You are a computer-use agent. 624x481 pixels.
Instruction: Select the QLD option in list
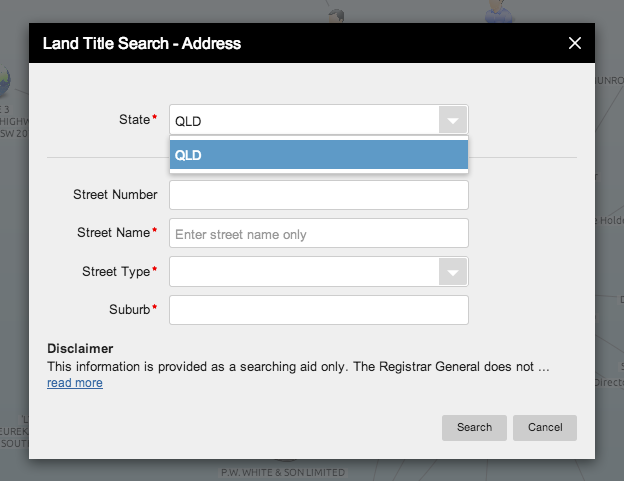click(x=319, y=155)
